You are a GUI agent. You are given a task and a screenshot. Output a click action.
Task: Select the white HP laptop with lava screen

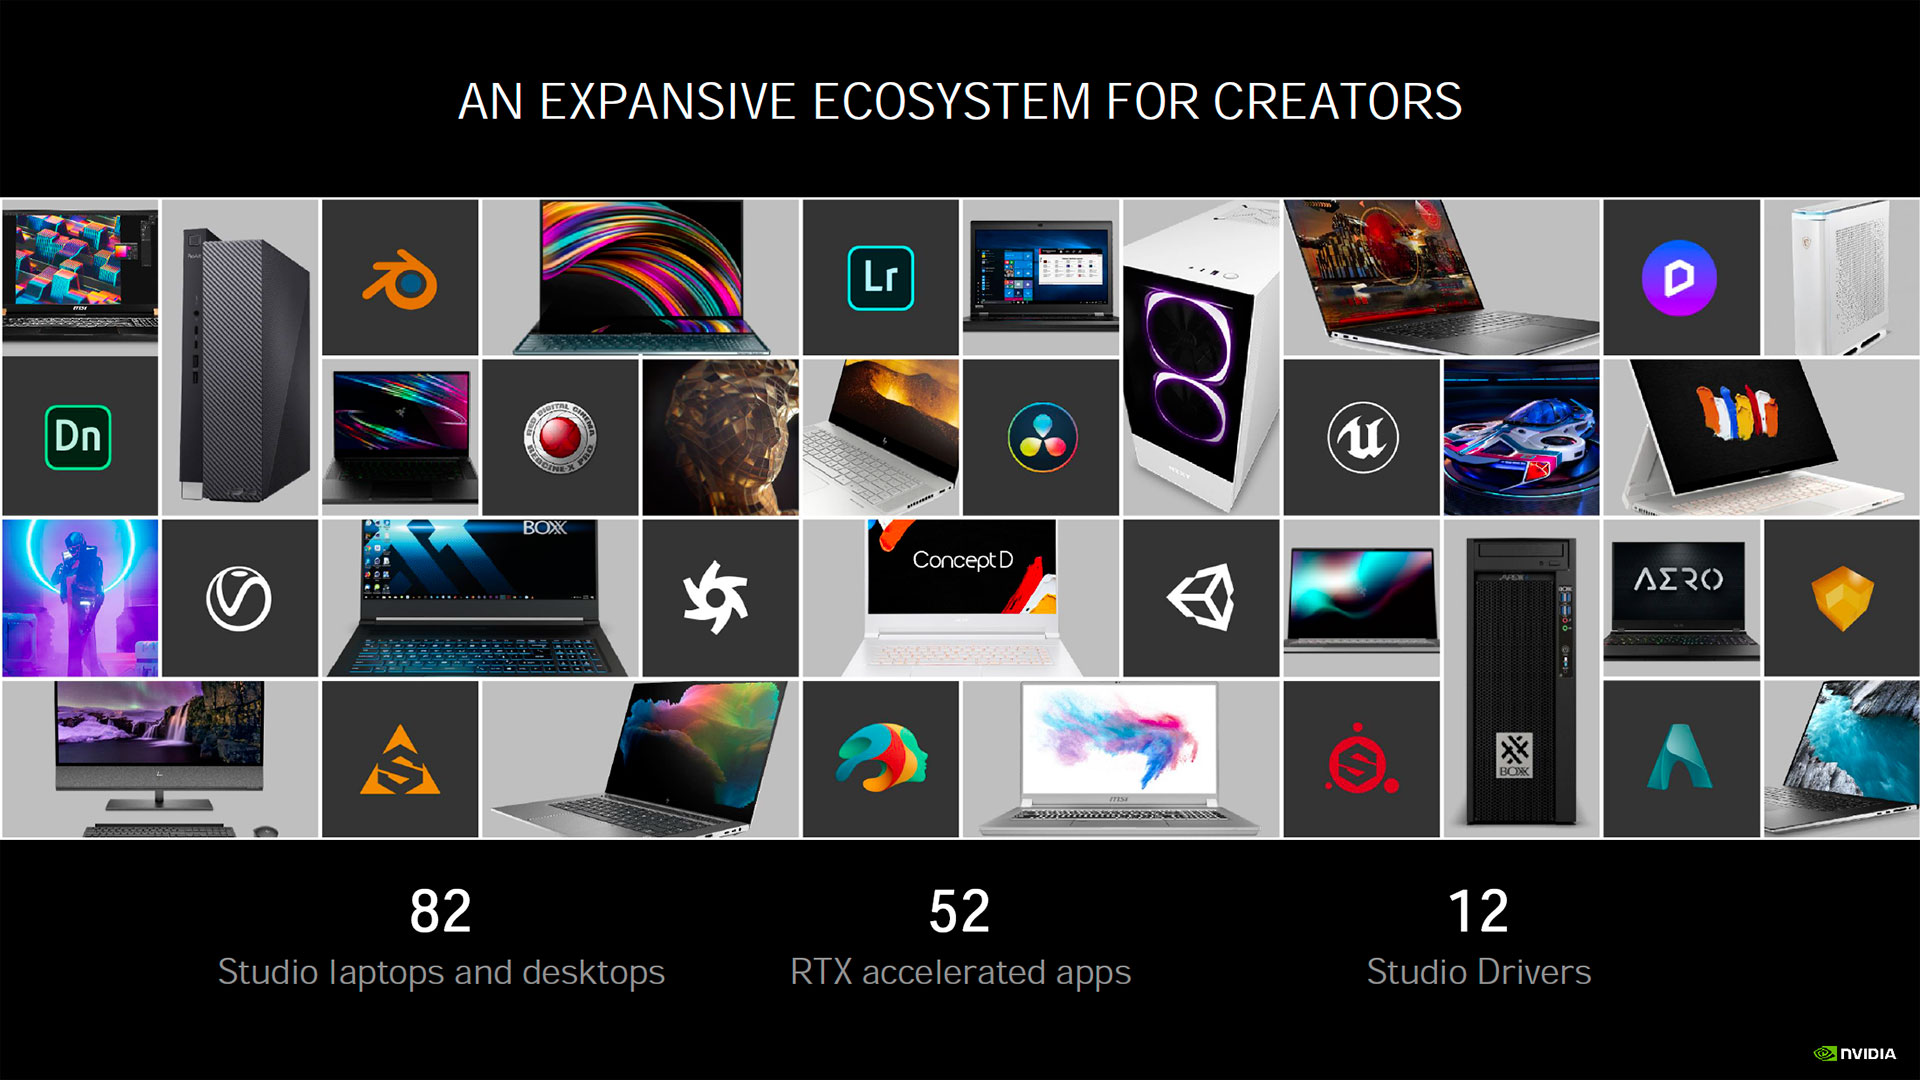pyautogui.click(x=881, y=437)
